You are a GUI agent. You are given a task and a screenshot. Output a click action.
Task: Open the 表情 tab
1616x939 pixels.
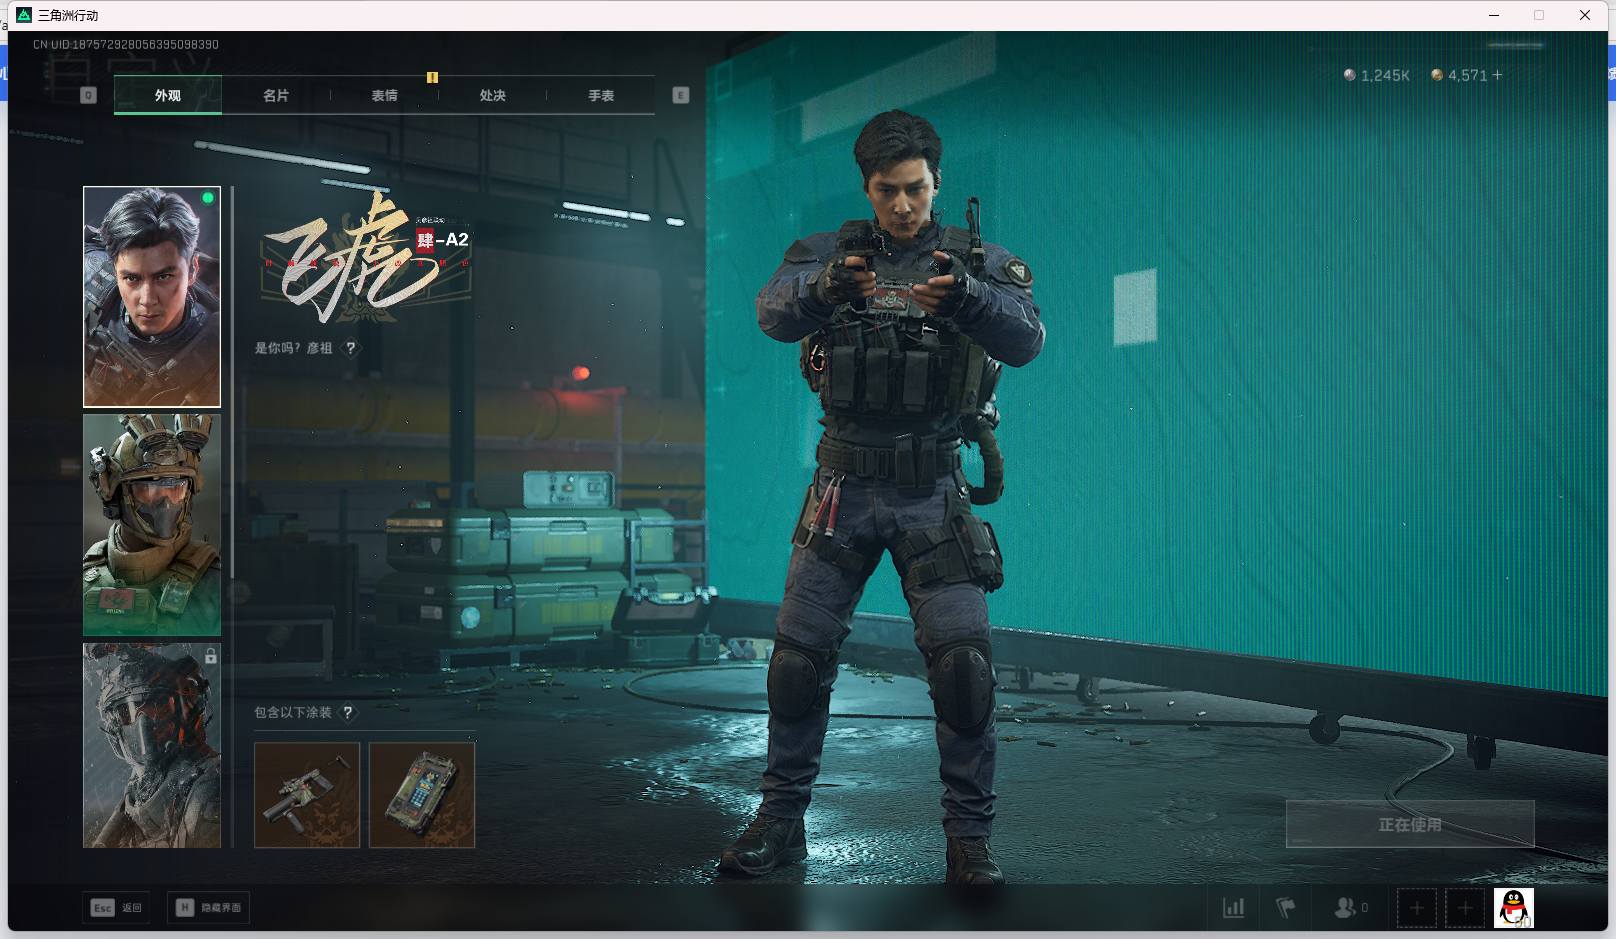pyautogui.click(x=384, y=96)
